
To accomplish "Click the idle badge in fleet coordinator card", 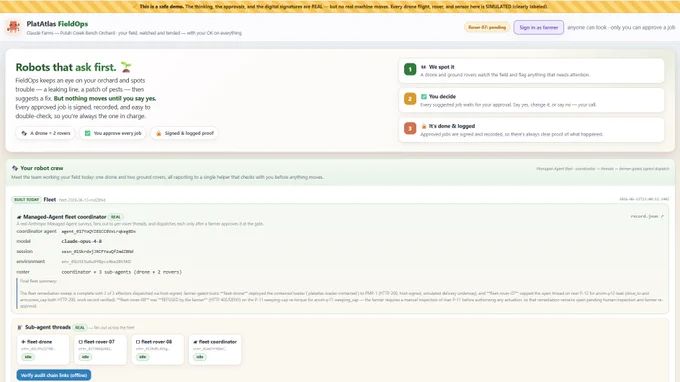I will coord(199,357).
